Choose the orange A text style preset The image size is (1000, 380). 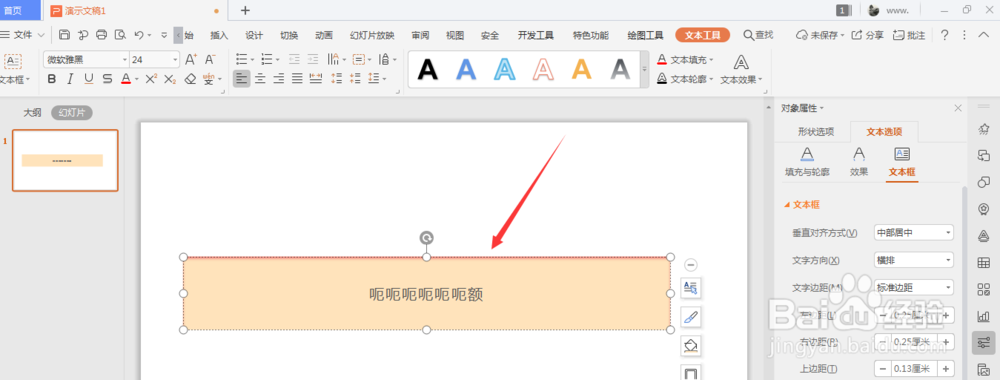point(581,69)
